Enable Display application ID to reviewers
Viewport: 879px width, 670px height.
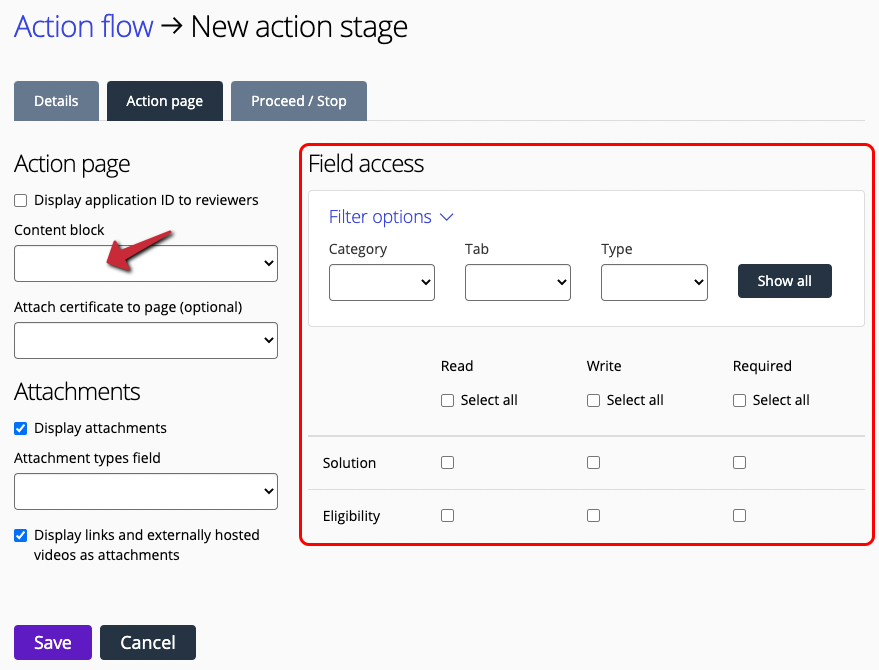click(21, 201)
